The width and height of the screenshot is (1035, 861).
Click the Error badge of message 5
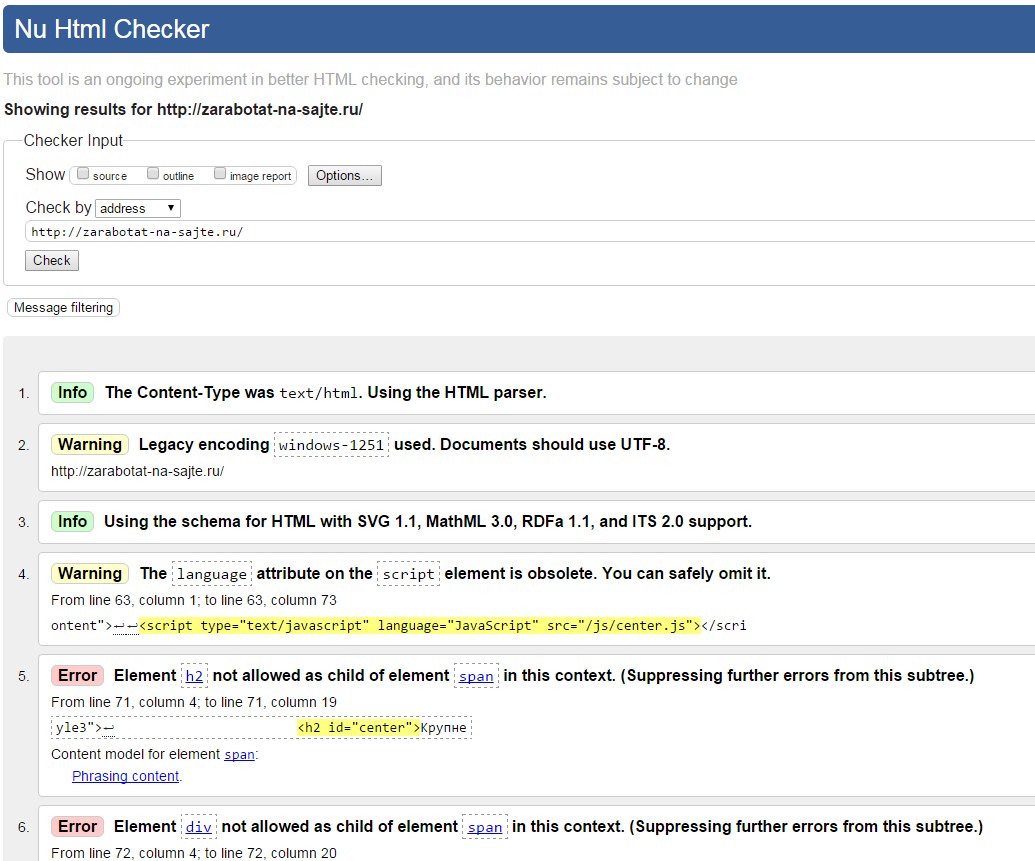point(78,675)
